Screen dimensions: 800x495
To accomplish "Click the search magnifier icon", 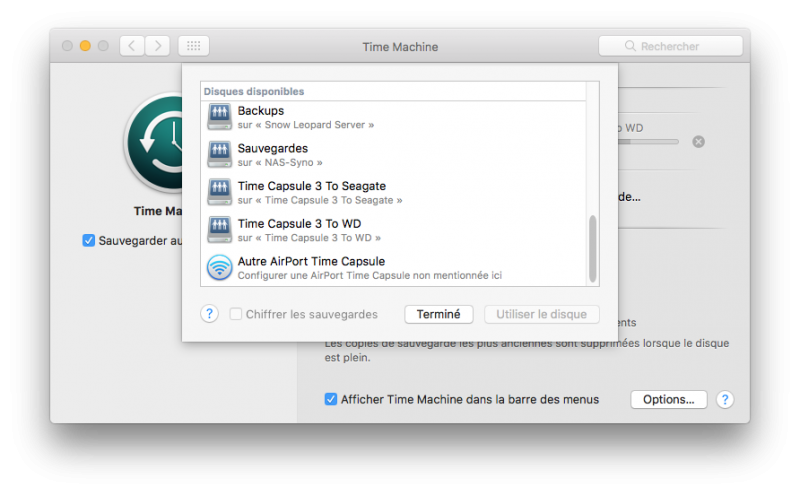I will tap(630, 46).
